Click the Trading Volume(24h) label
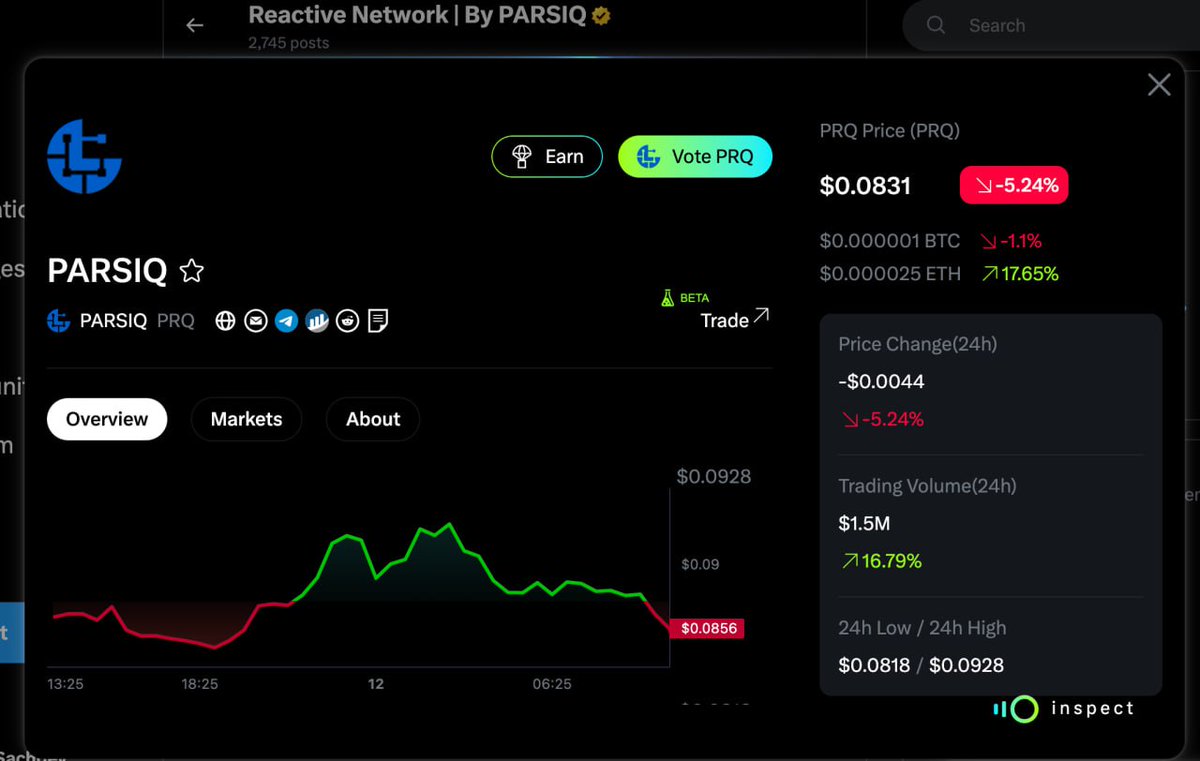Image resolution: width=1200 pixels, height=761 pixels. coord(927,486)
